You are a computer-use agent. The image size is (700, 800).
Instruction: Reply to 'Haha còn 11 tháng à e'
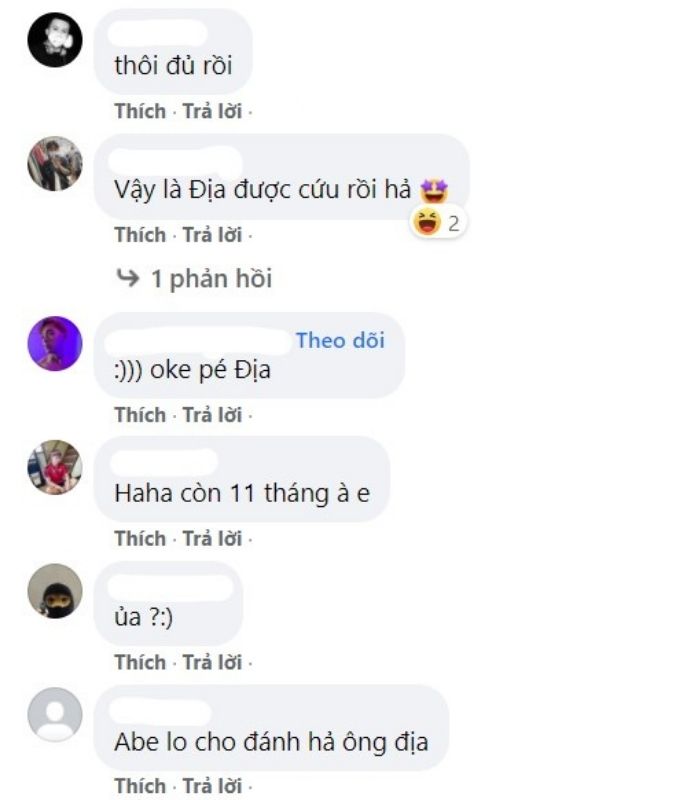pyautogui.click(x=212, y=539)
